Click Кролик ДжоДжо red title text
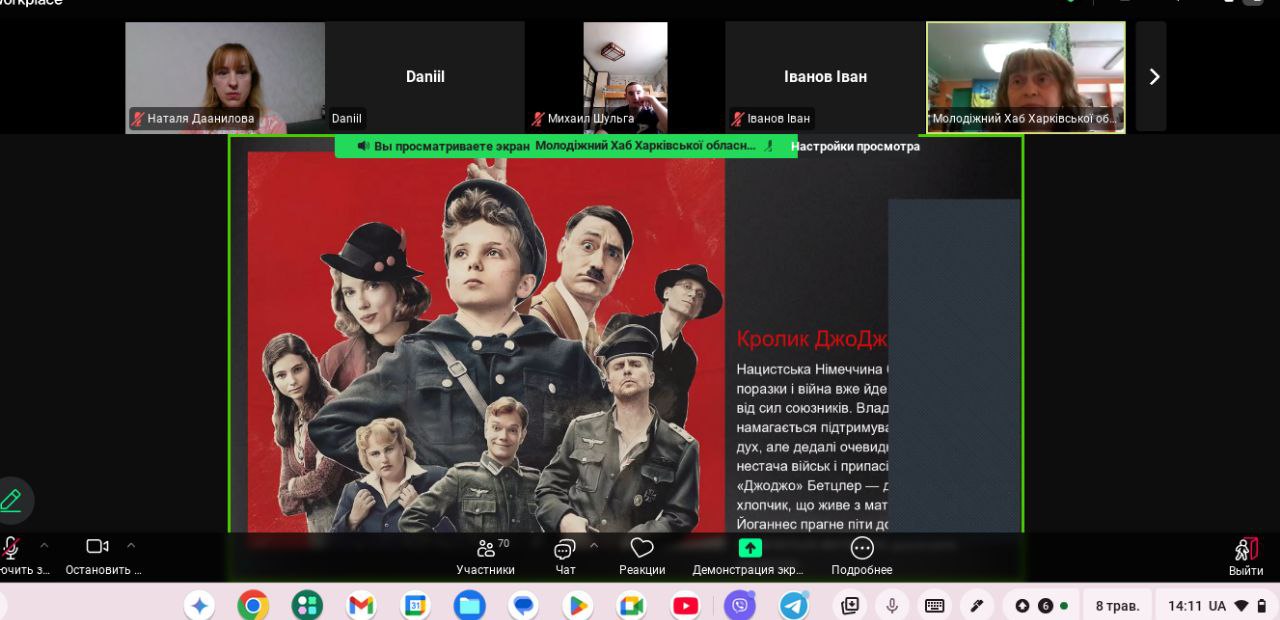 click(x=811, y=339)
